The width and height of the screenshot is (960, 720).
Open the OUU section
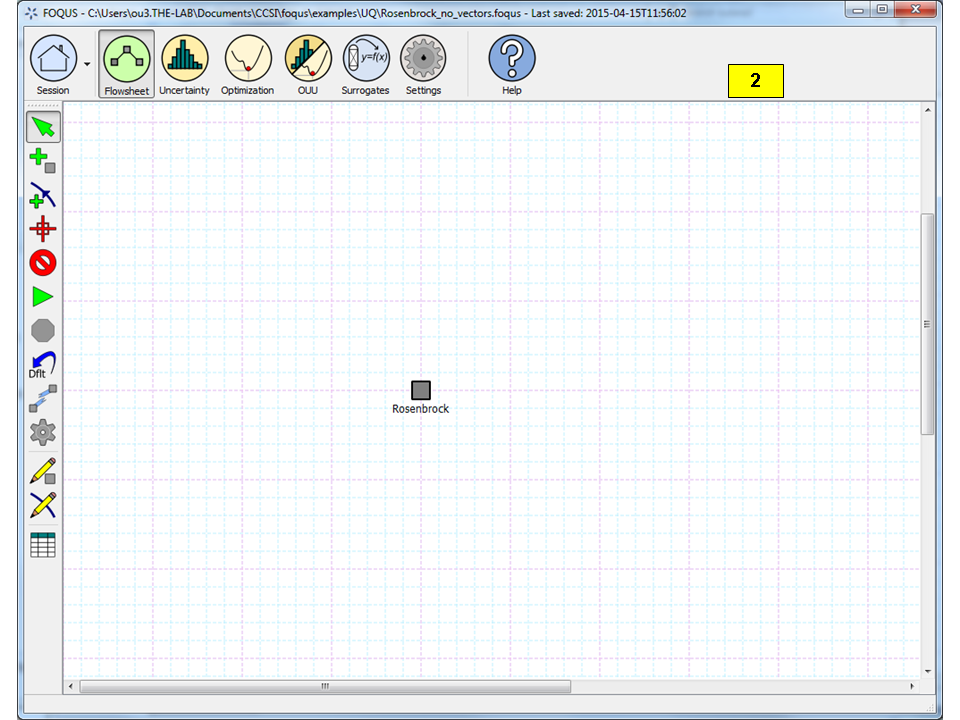click(307, 60)
